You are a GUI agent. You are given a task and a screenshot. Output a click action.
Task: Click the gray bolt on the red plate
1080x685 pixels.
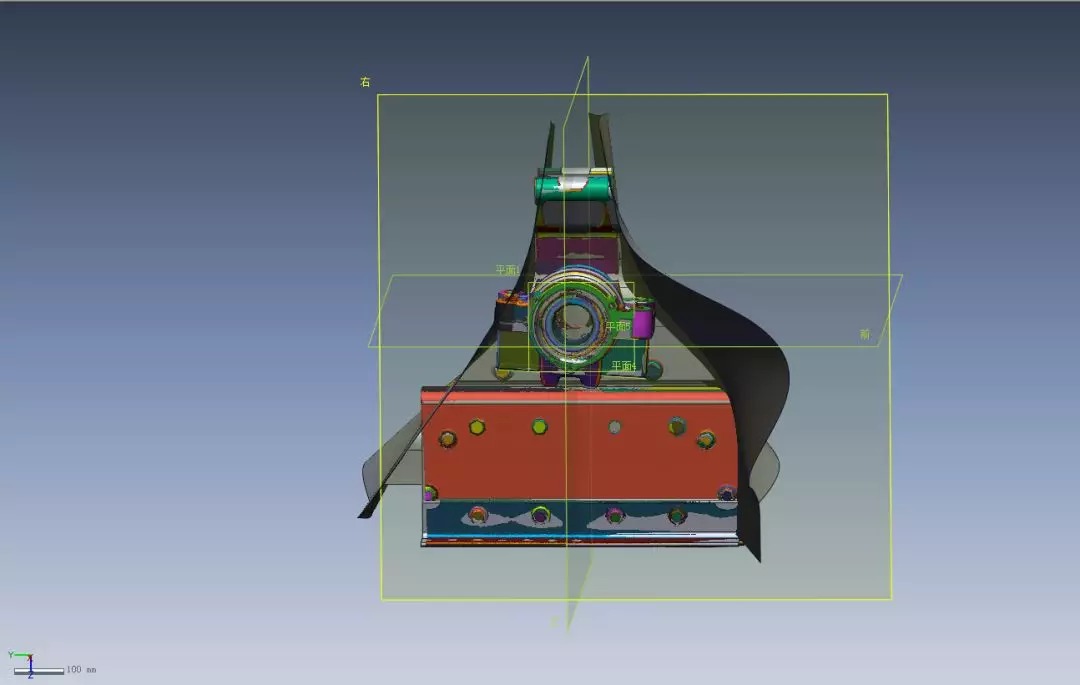click(614, 427)
